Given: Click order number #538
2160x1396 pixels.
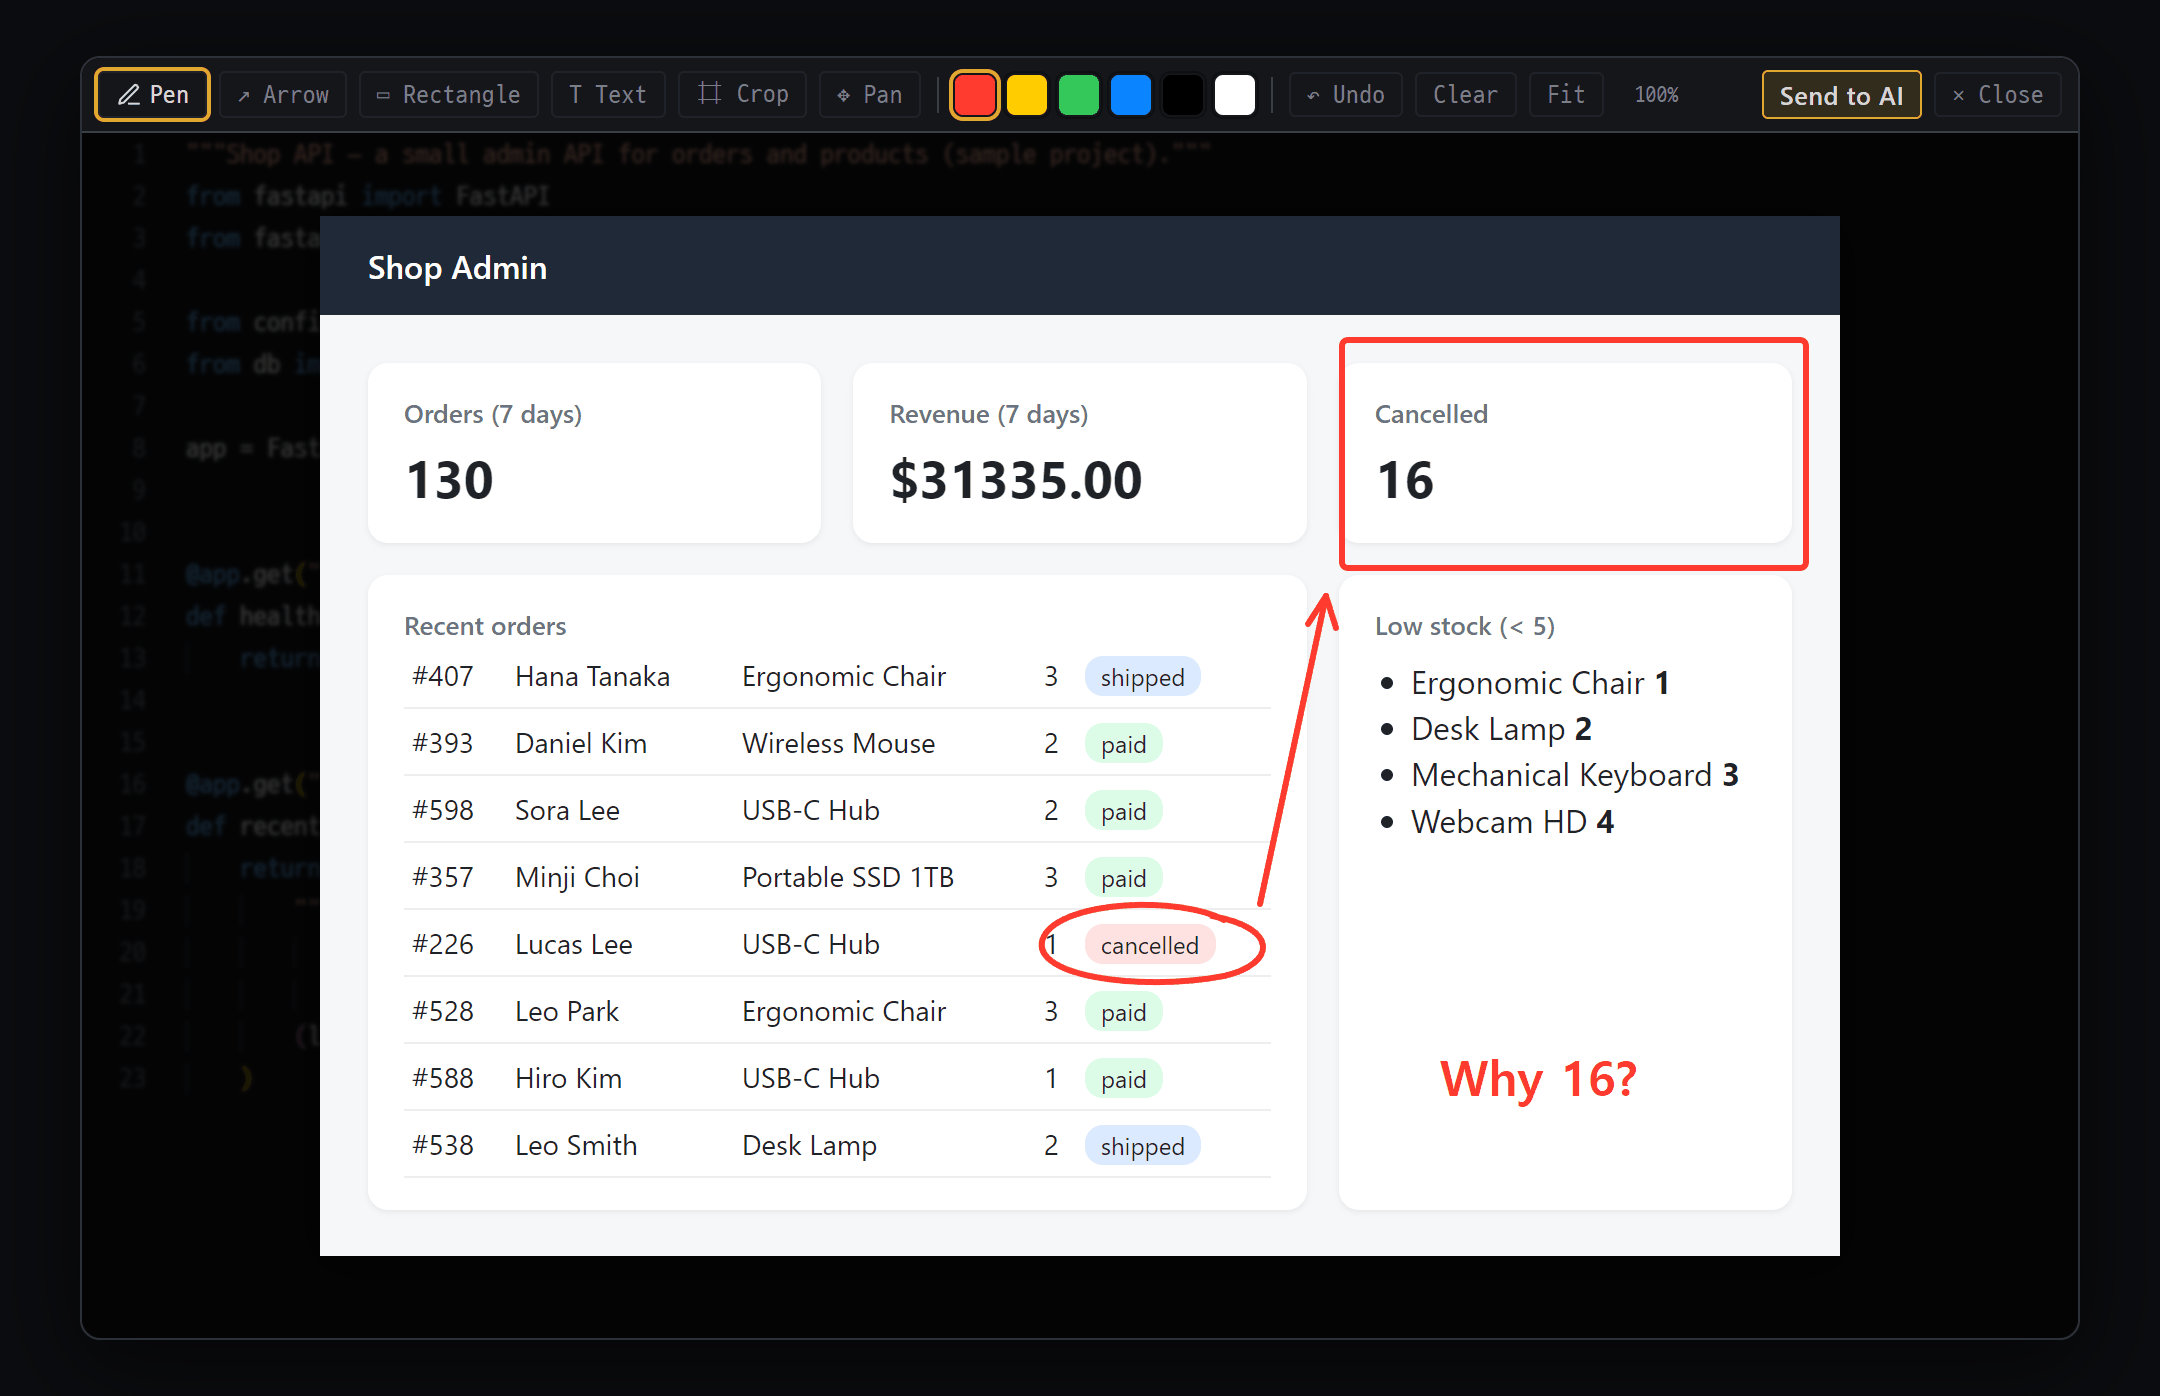Looking at the screenshot, I should tap(443, 1146).
